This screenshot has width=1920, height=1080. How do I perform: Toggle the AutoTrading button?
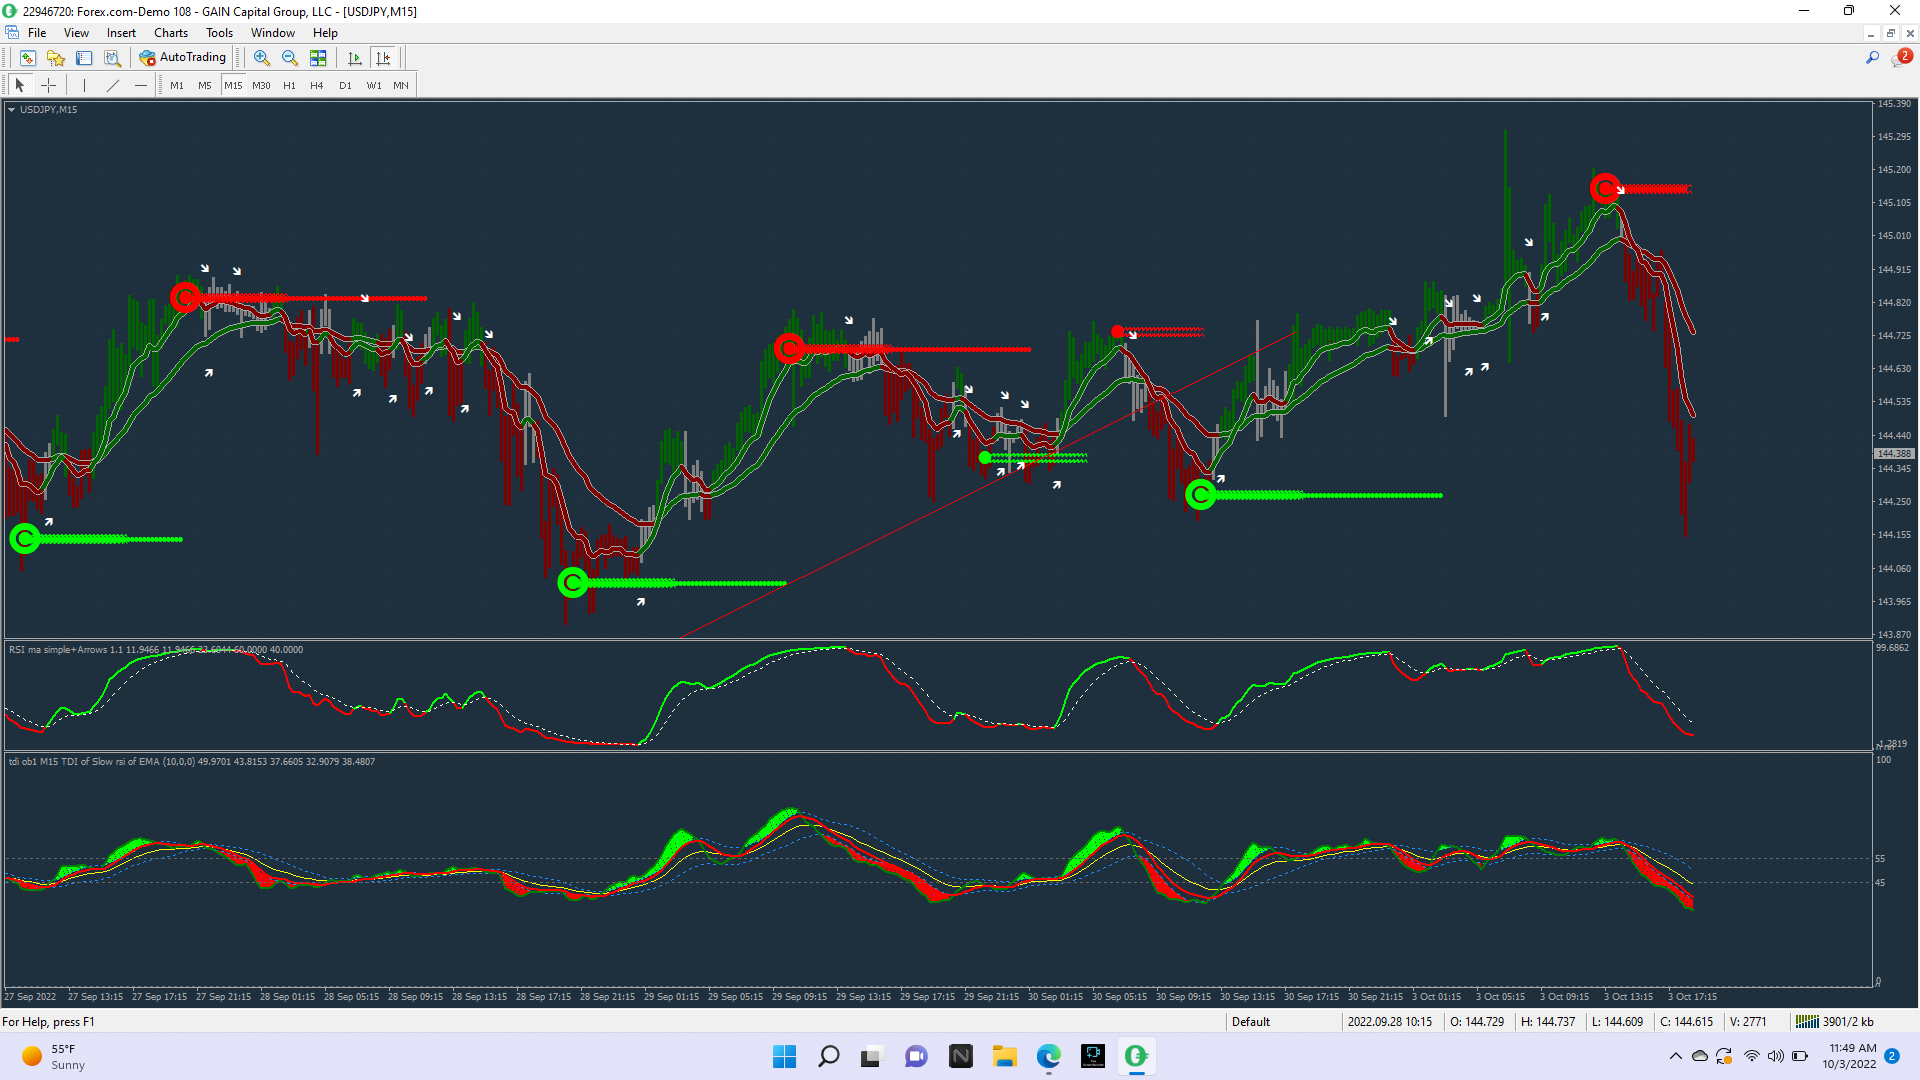[x=183, y=57]
